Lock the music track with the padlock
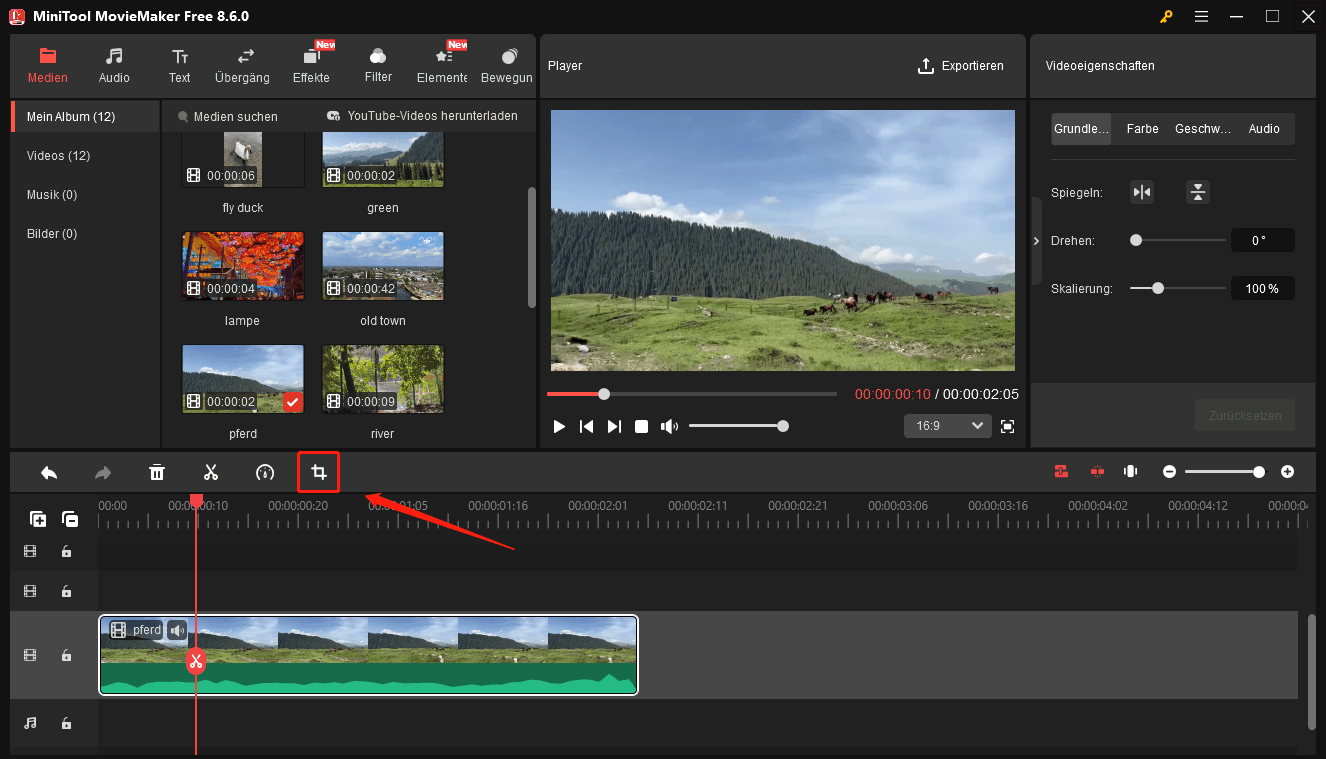Viewport: 1326px width, 759px height. coord(66,723)
